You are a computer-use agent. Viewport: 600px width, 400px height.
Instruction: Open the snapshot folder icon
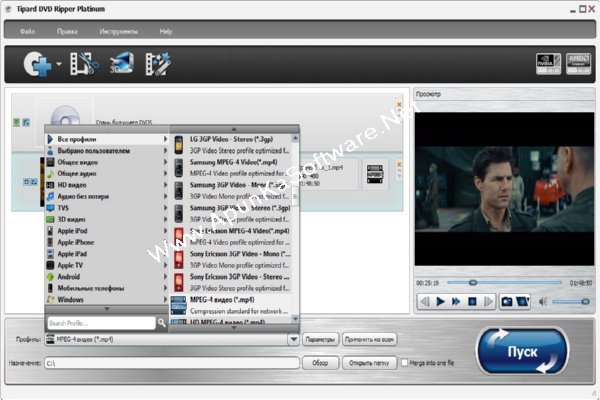(x=523, y=302)
